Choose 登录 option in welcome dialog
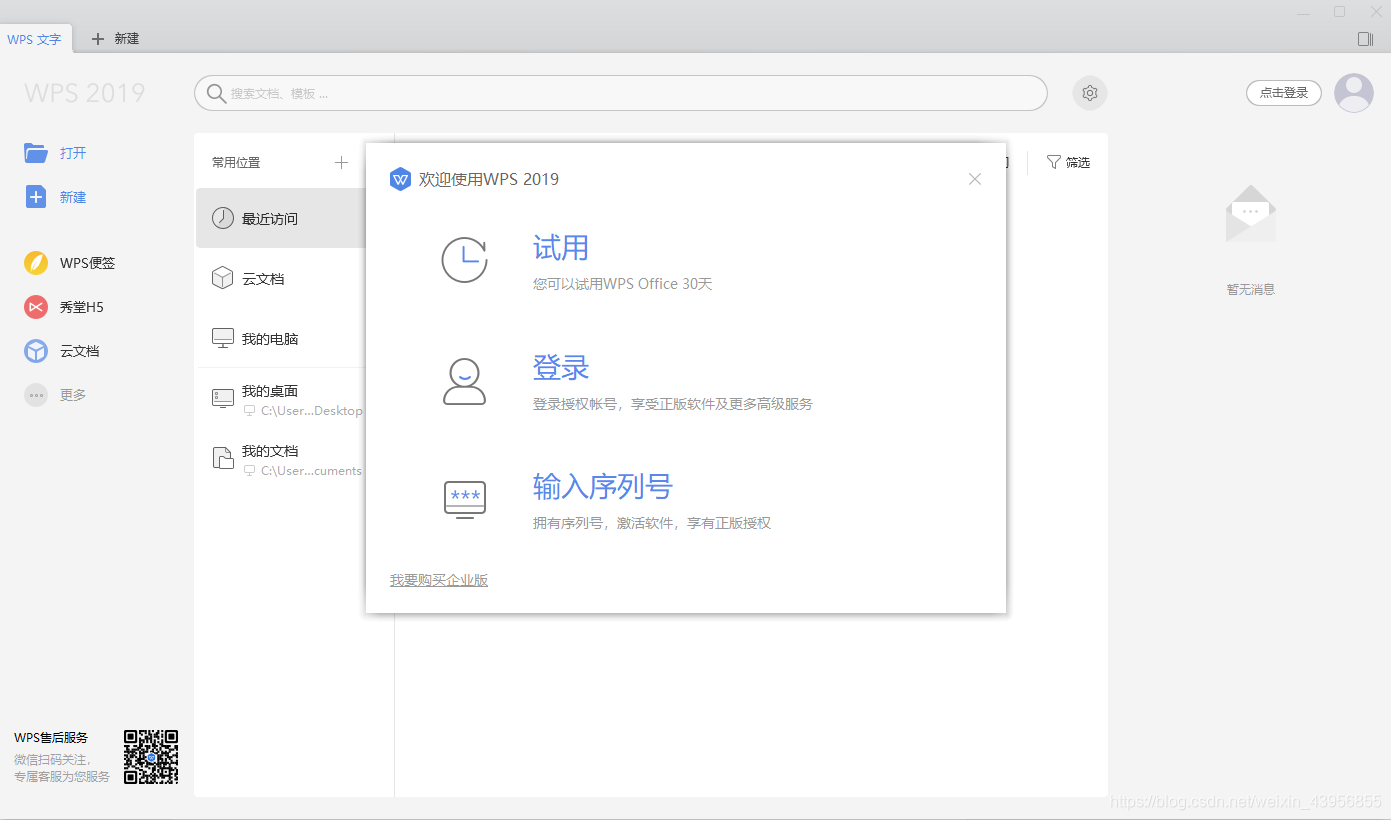 (x=561, y=368)
